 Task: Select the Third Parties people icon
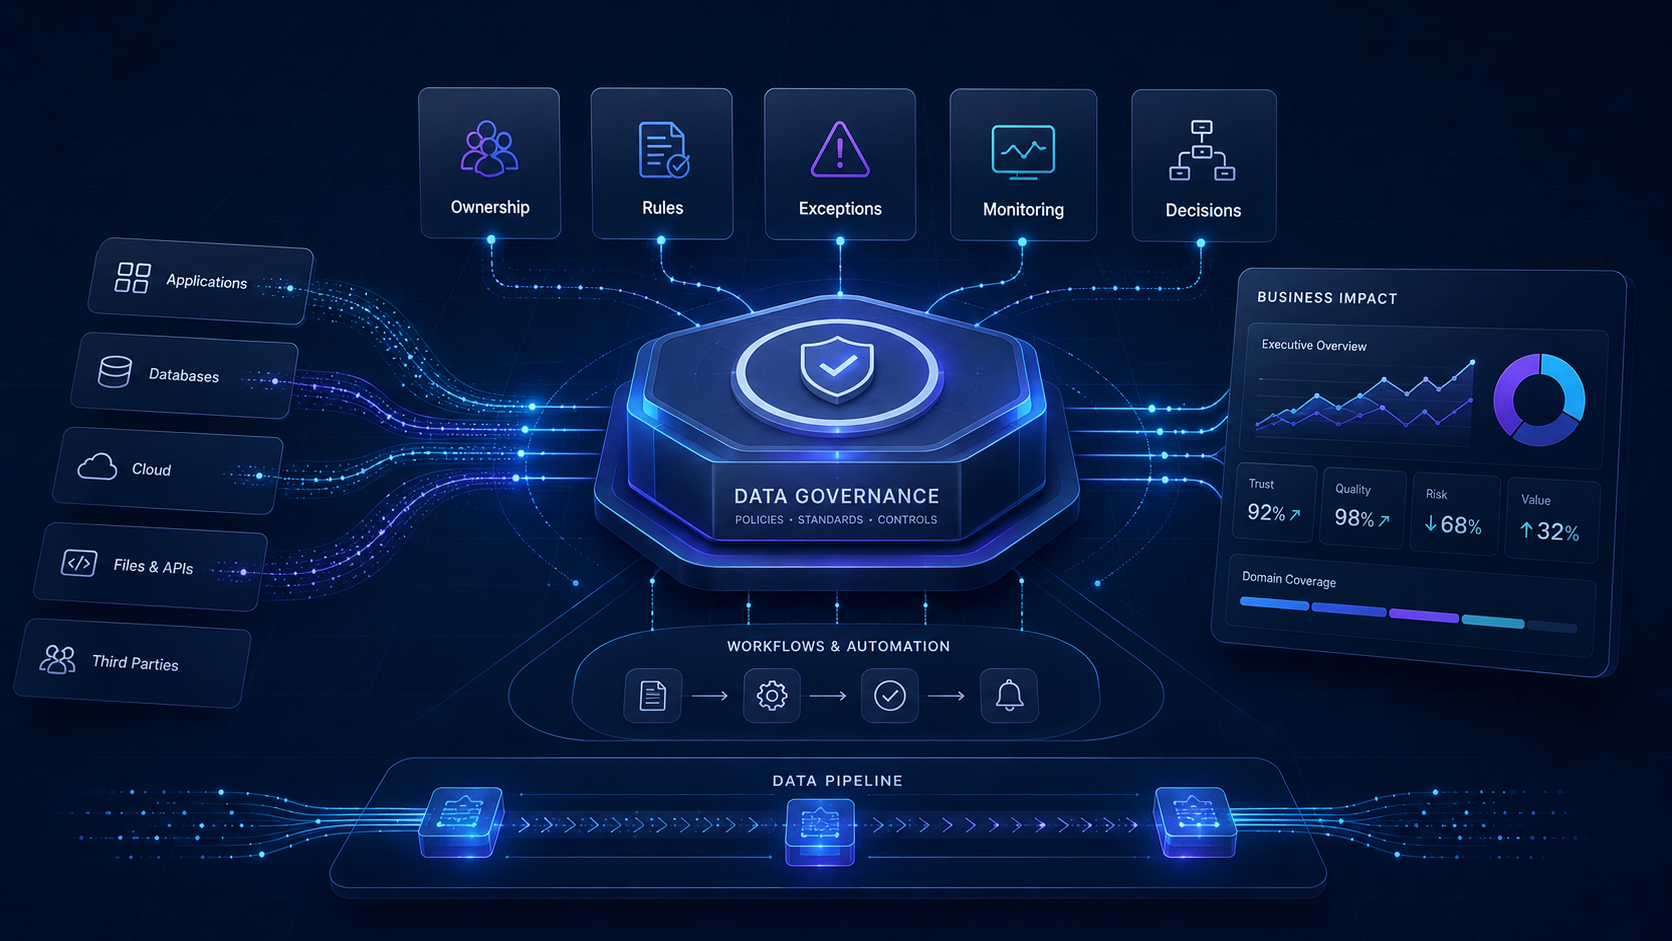click(x=58, y=658)
